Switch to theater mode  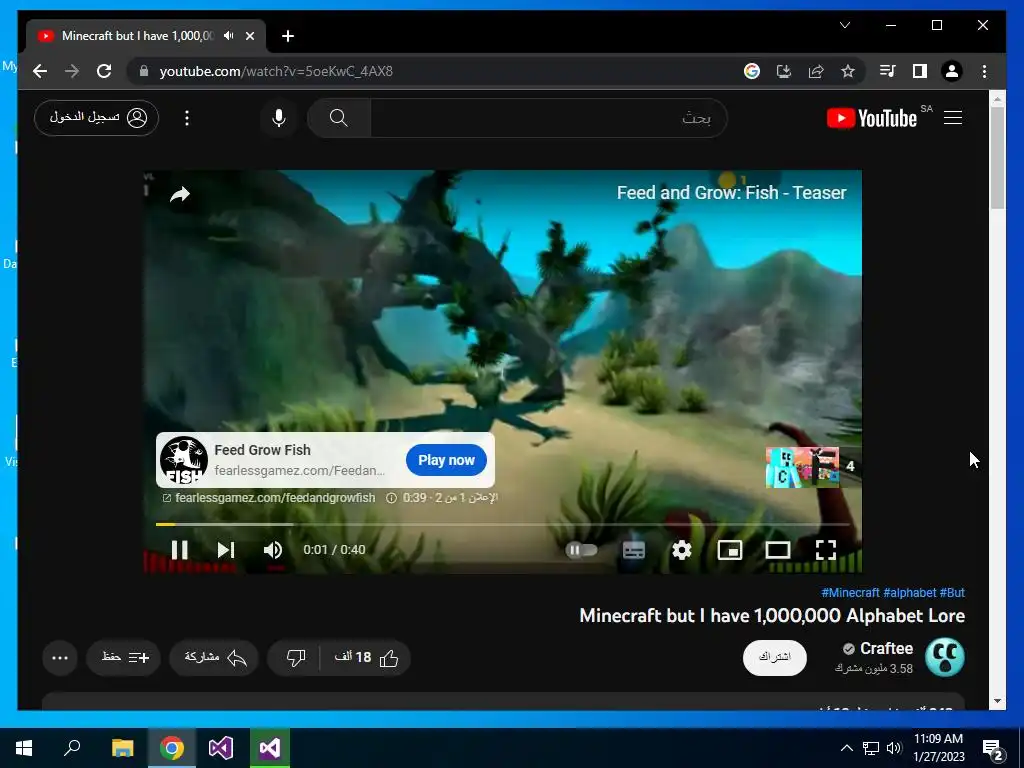tap(778, 550)
